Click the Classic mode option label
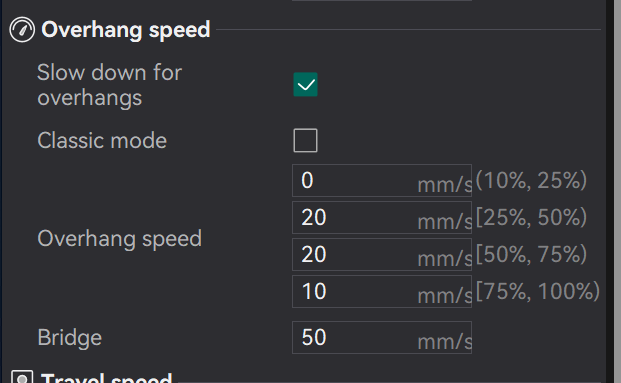The height and width of the screenshot is (383, 621). [102, 141]
